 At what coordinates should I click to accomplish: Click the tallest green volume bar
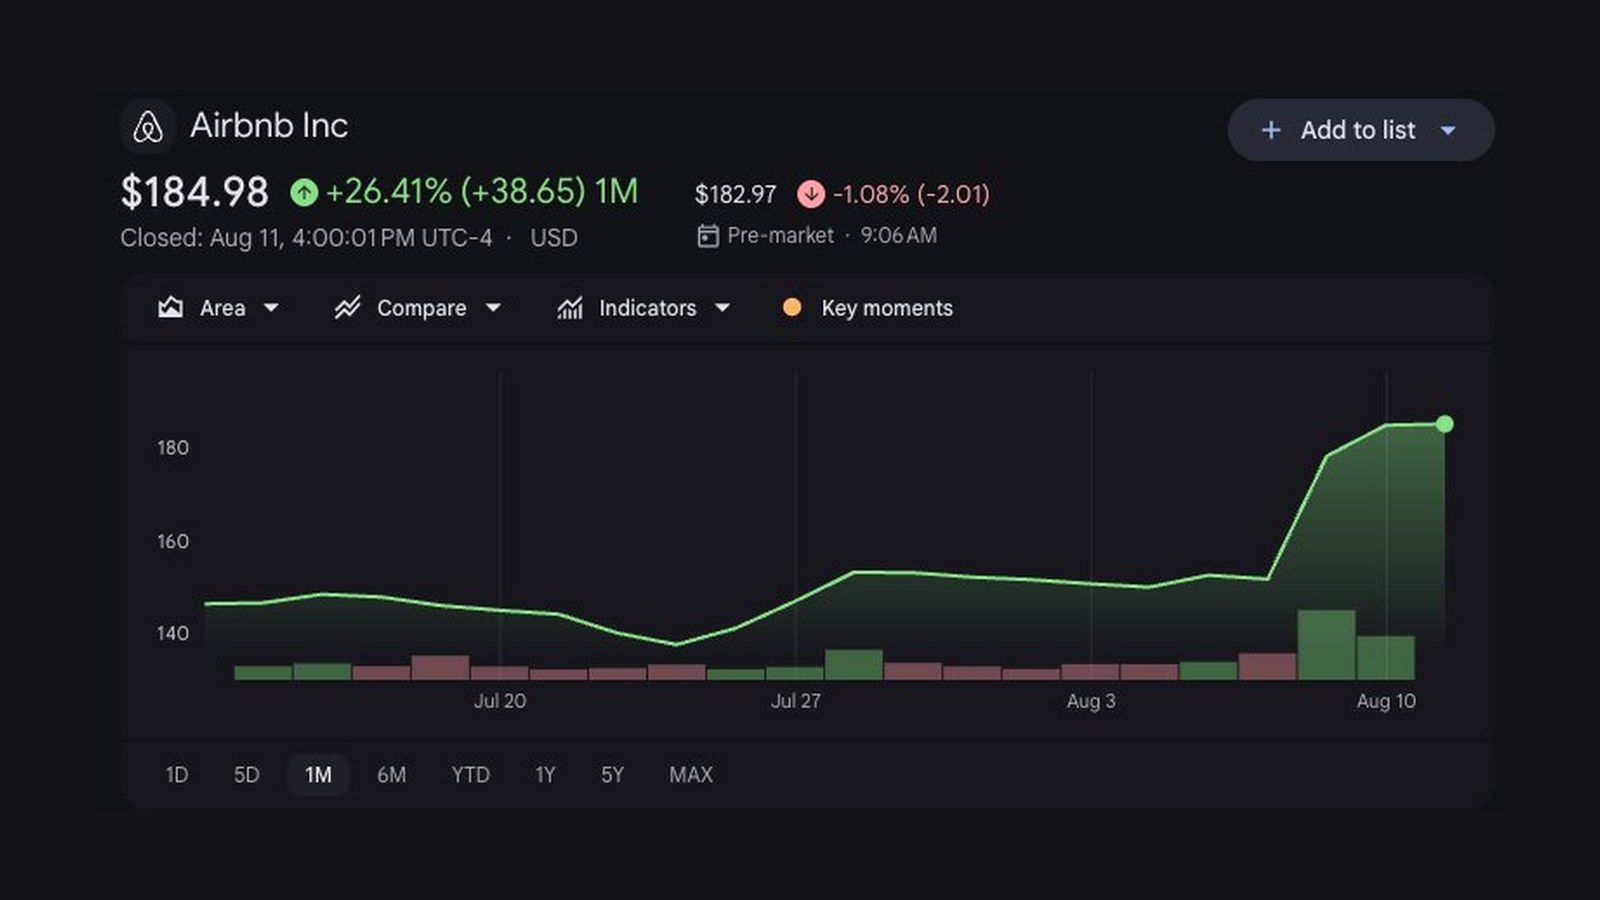(x=1326, y=645)
